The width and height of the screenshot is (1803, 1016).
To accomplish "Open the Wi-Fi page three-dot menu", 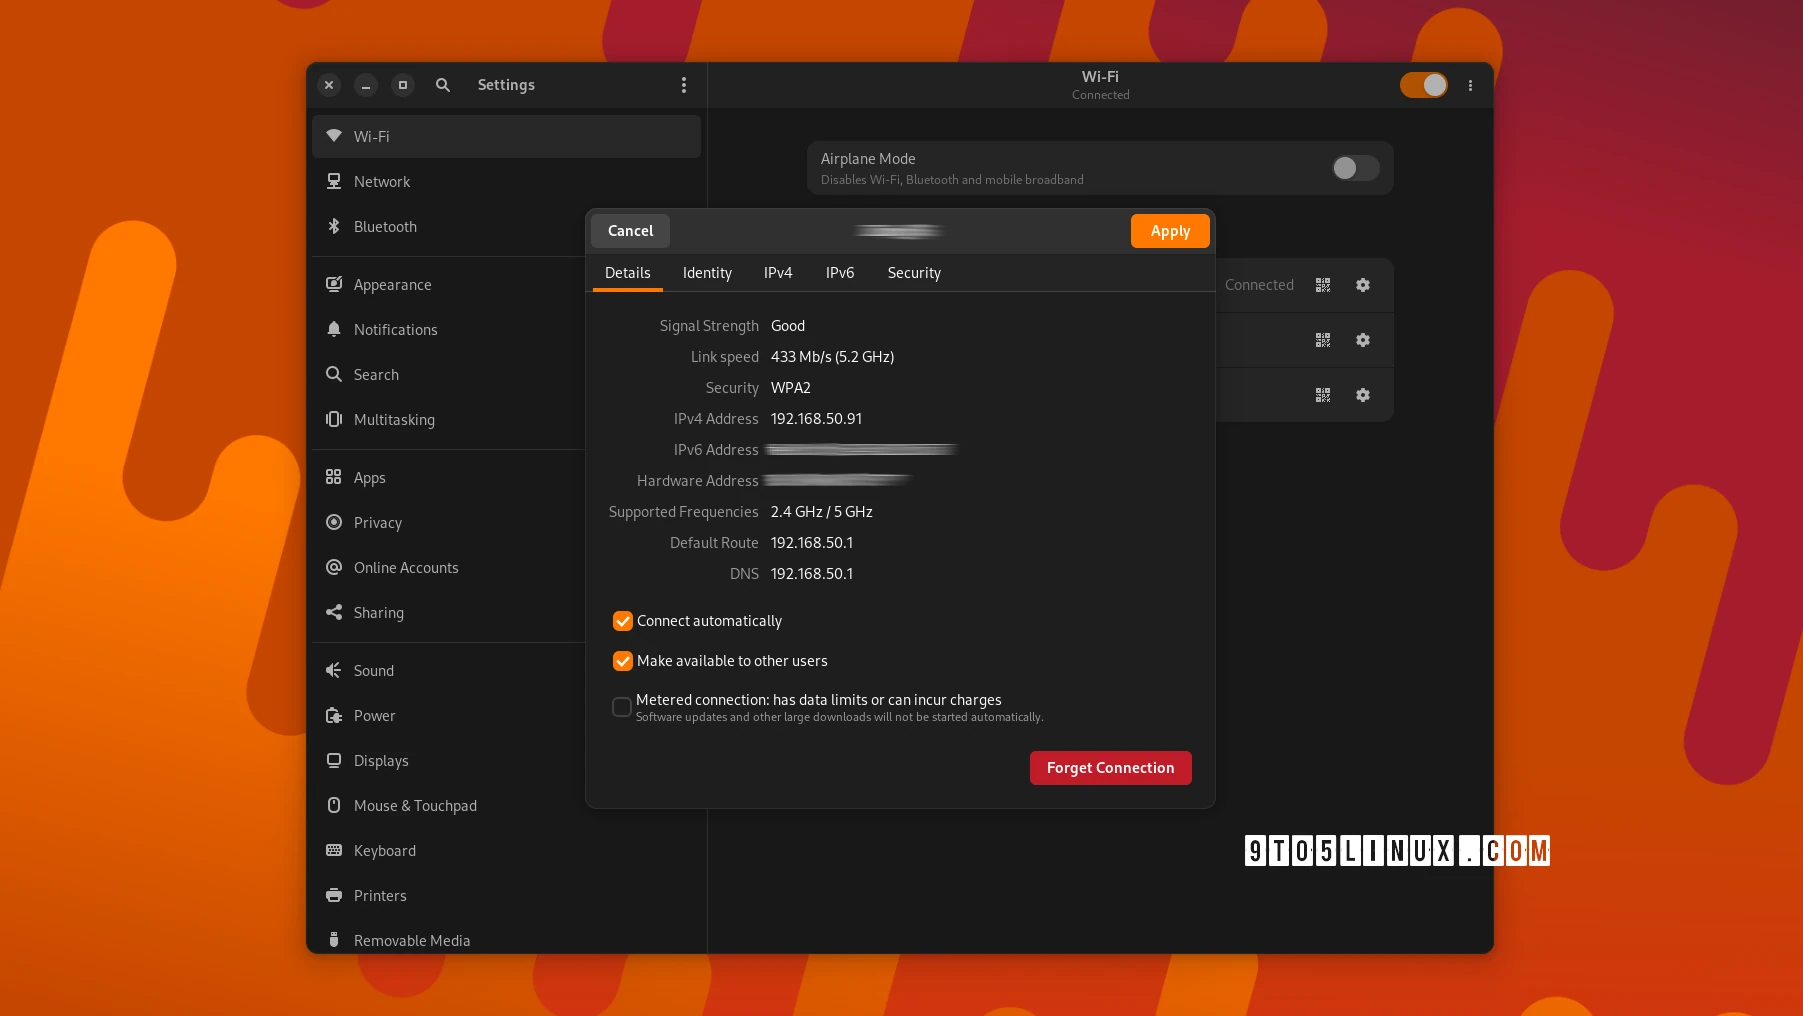I will (1470, 85).
